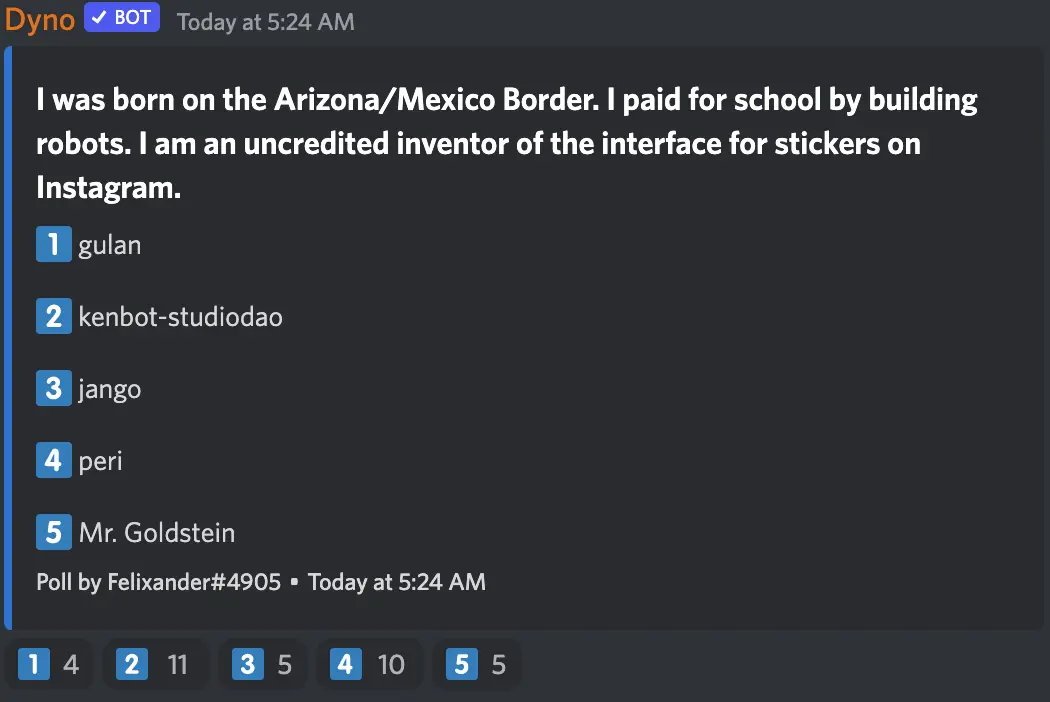
Task: Vote for the last reaction, number 5
Action: (x=477, y=664)
